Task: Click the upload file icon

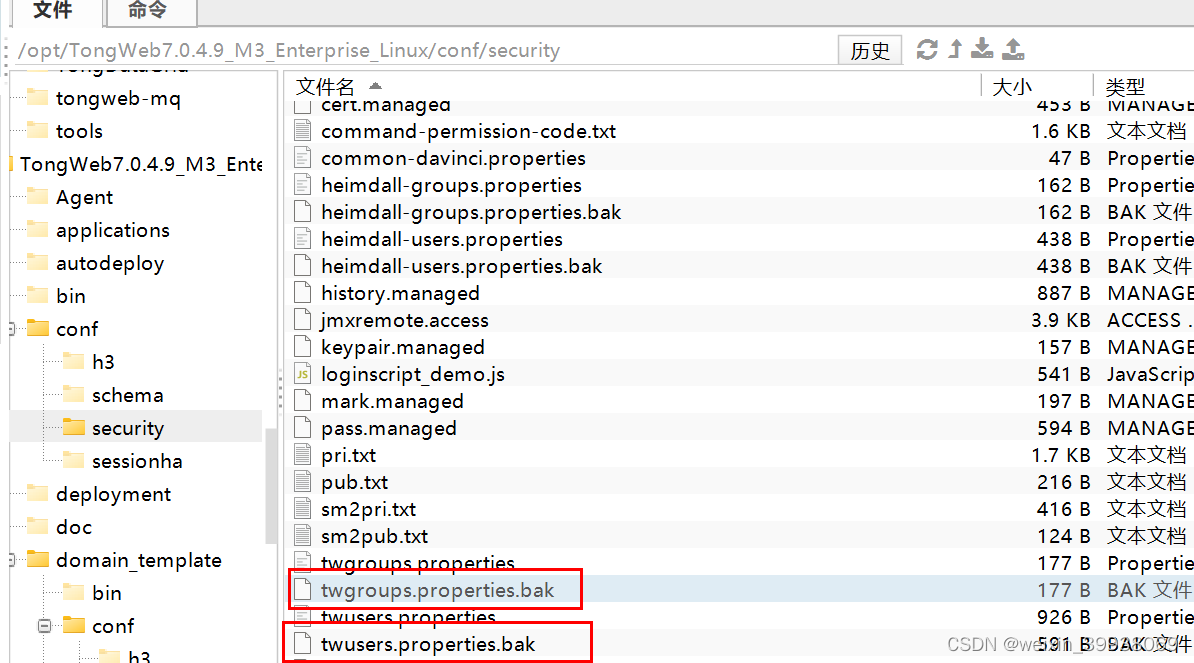Action: 1013,49
